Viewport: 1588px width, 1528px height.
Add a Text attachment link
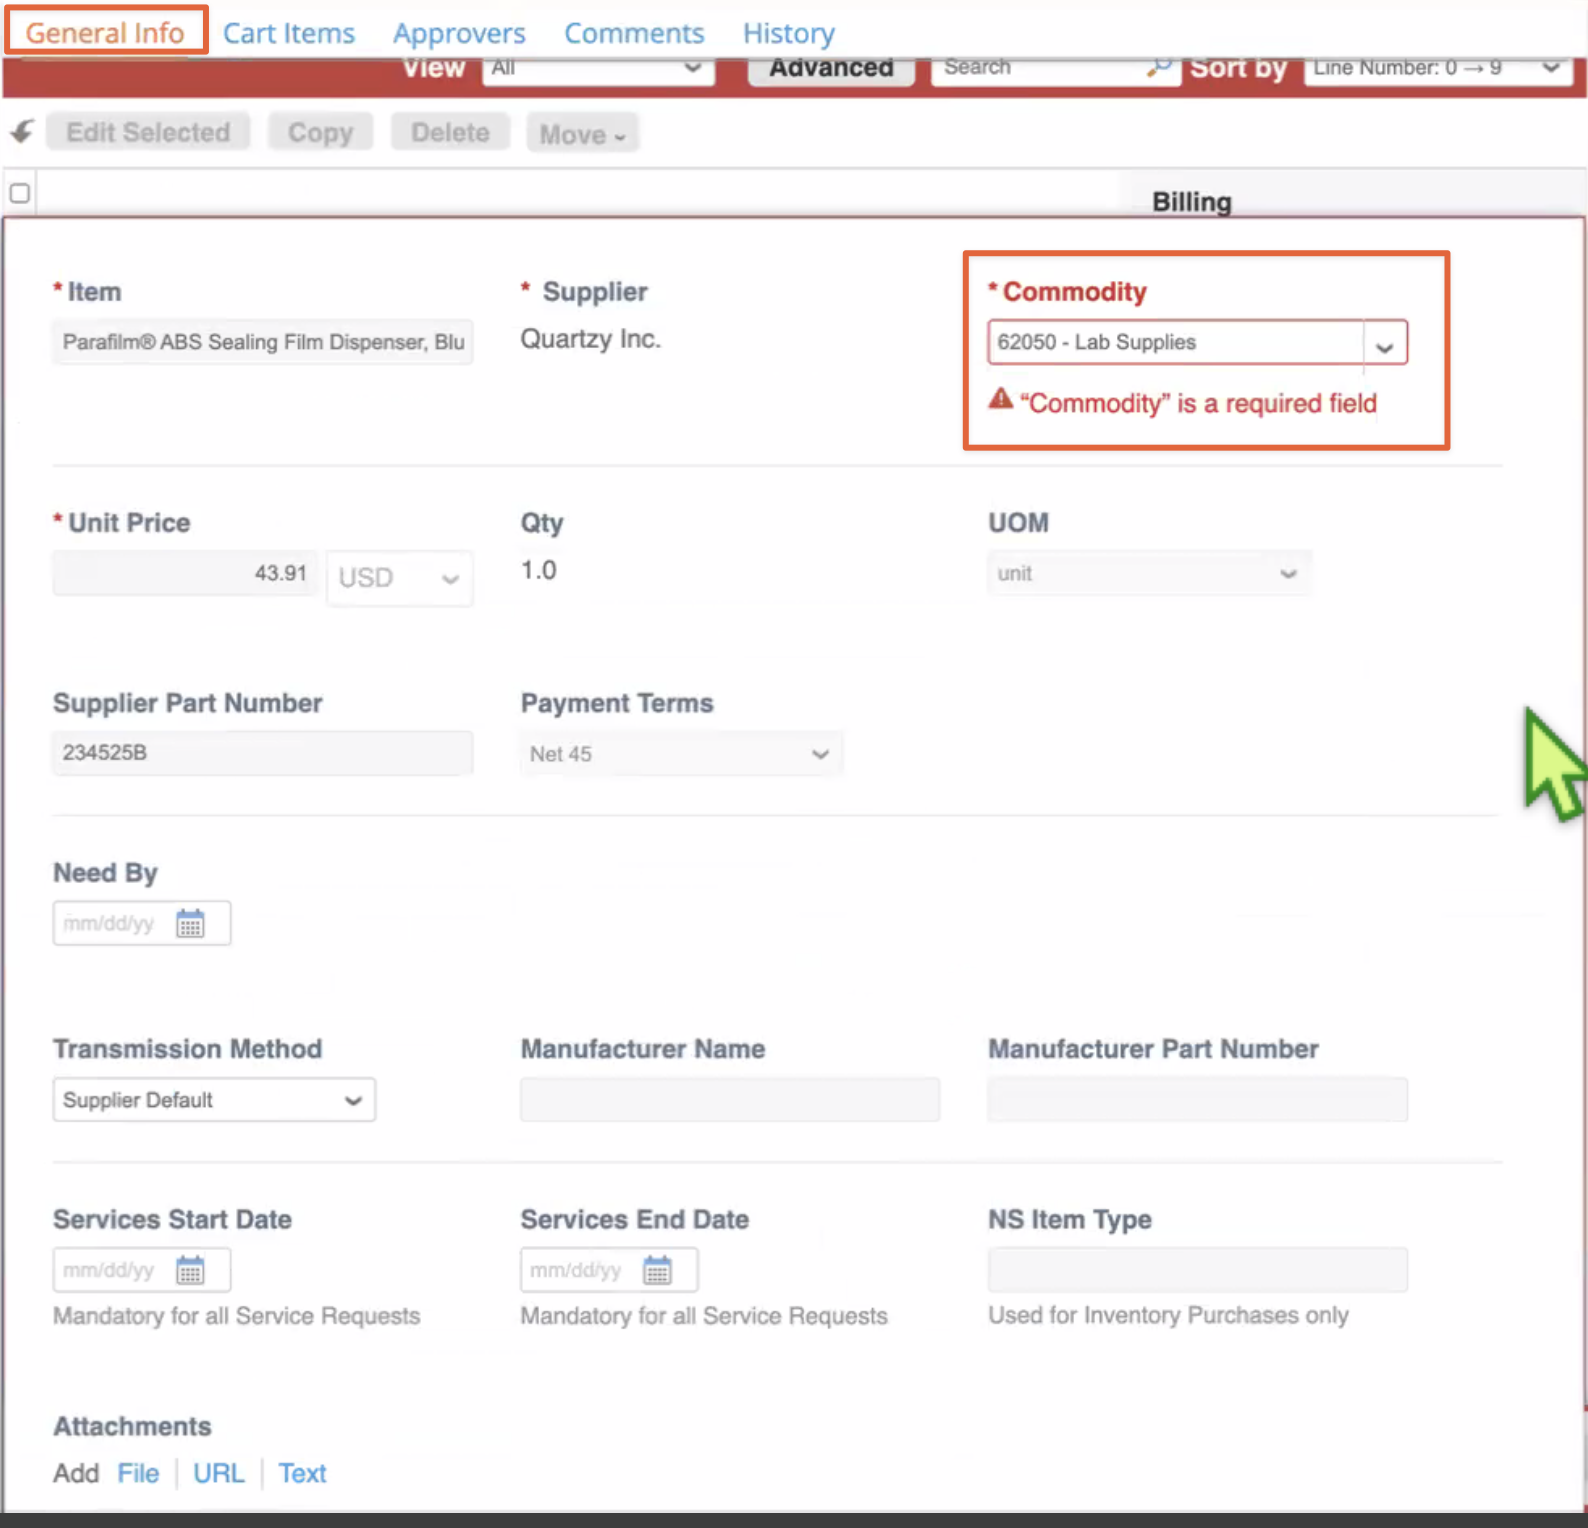(302, 1473)
